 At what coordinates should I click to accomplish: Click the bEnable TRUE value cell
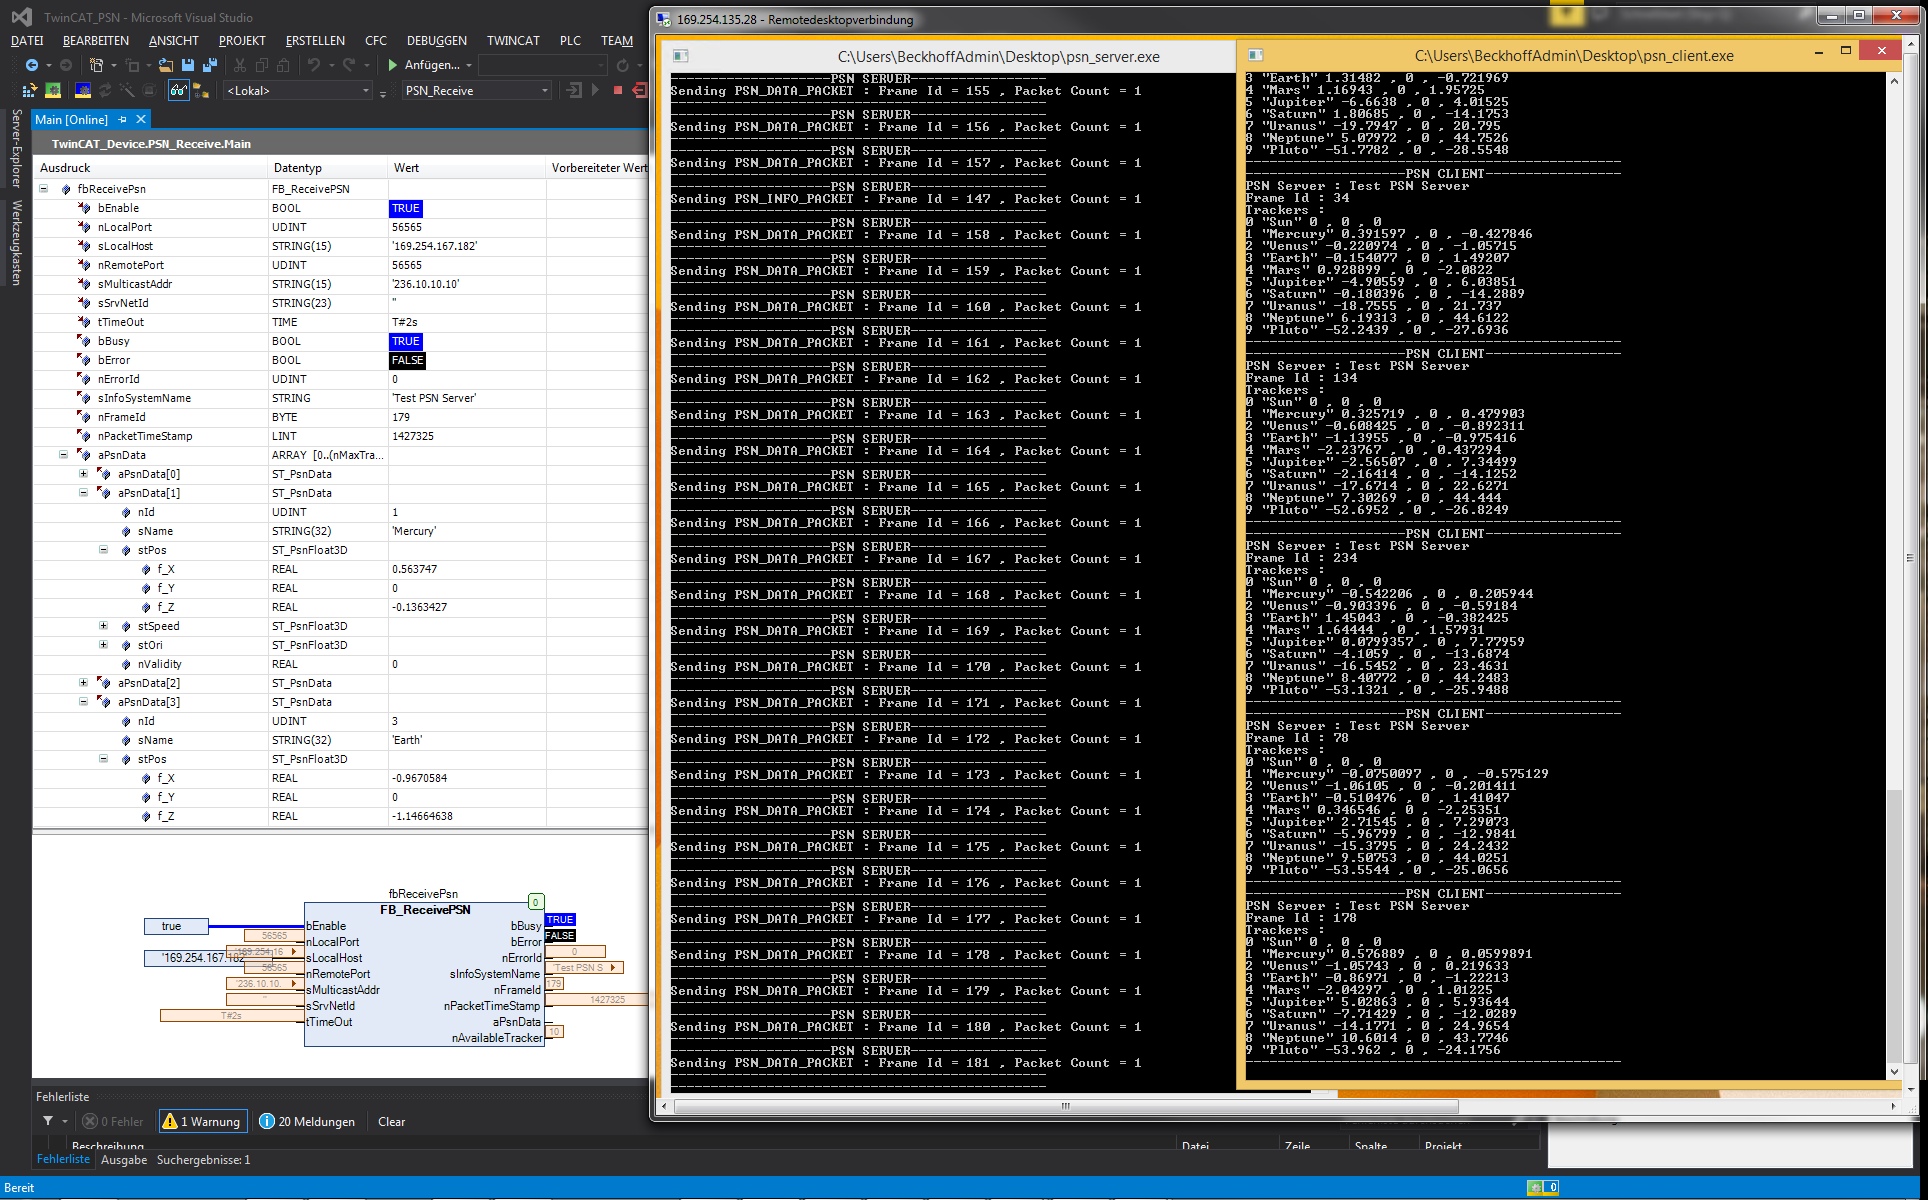coord(406,208)
